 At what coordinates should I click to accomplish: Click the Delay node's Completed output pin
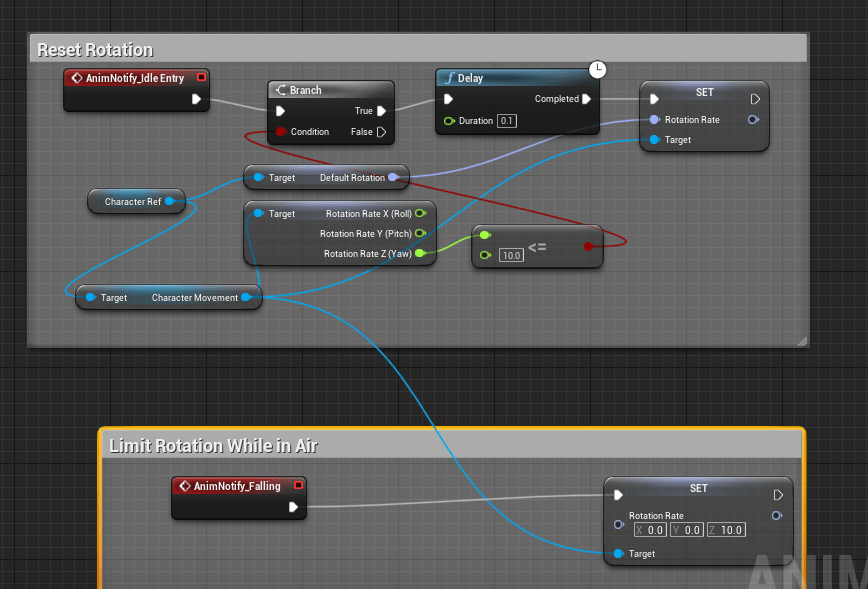(x=586, y=99)
